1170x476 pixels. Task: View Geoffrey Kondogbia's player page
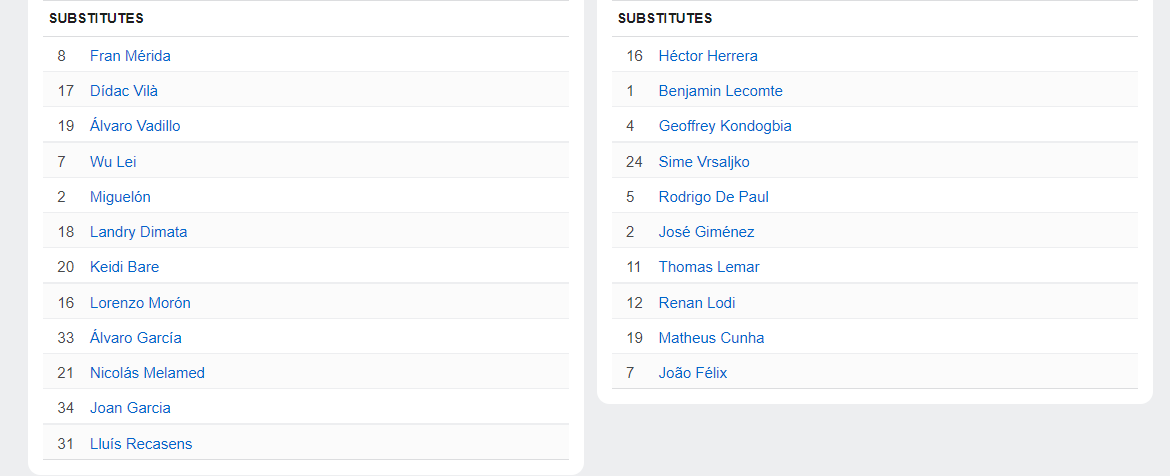725,126
